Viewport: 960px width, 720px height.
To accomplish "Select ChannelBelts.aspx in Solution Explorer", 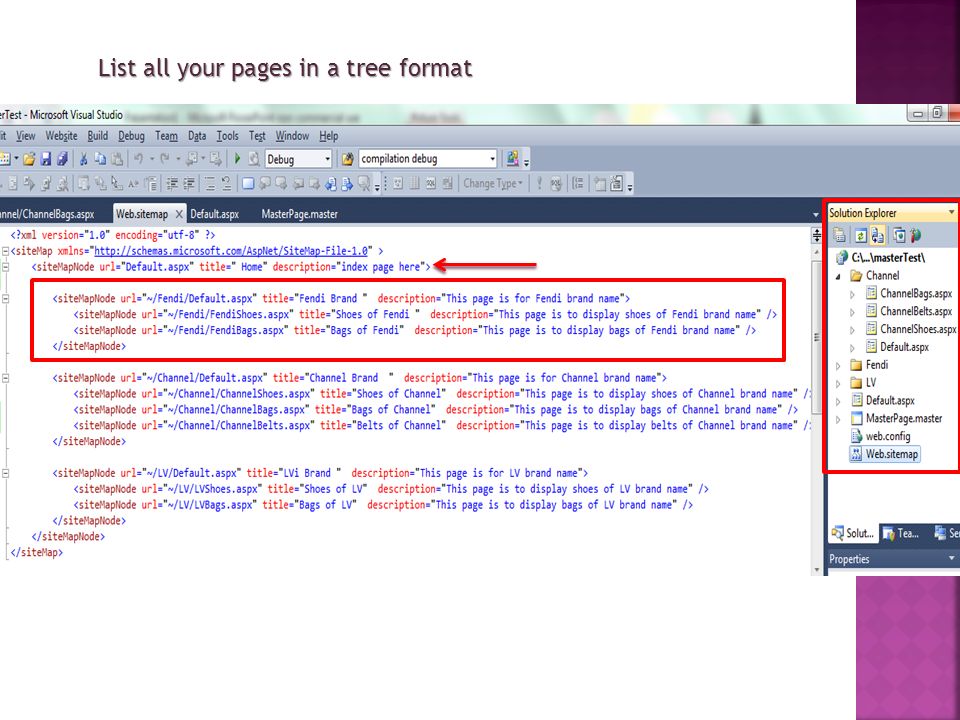I will coord(910,312).
